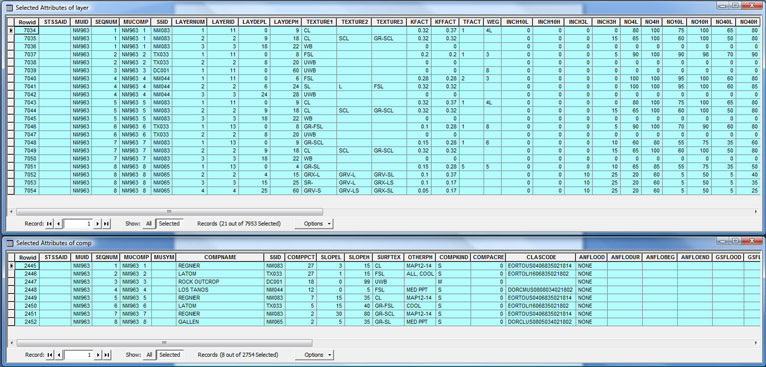Click NM044 SSID cell in row 2448
Image resolution: width=766 pixels, height=367 pixels.
pos(274,289)
